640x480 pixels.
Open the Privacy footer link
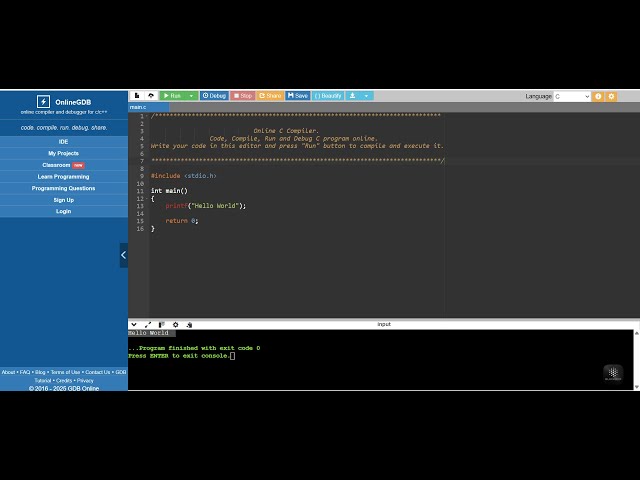(85, 380)
